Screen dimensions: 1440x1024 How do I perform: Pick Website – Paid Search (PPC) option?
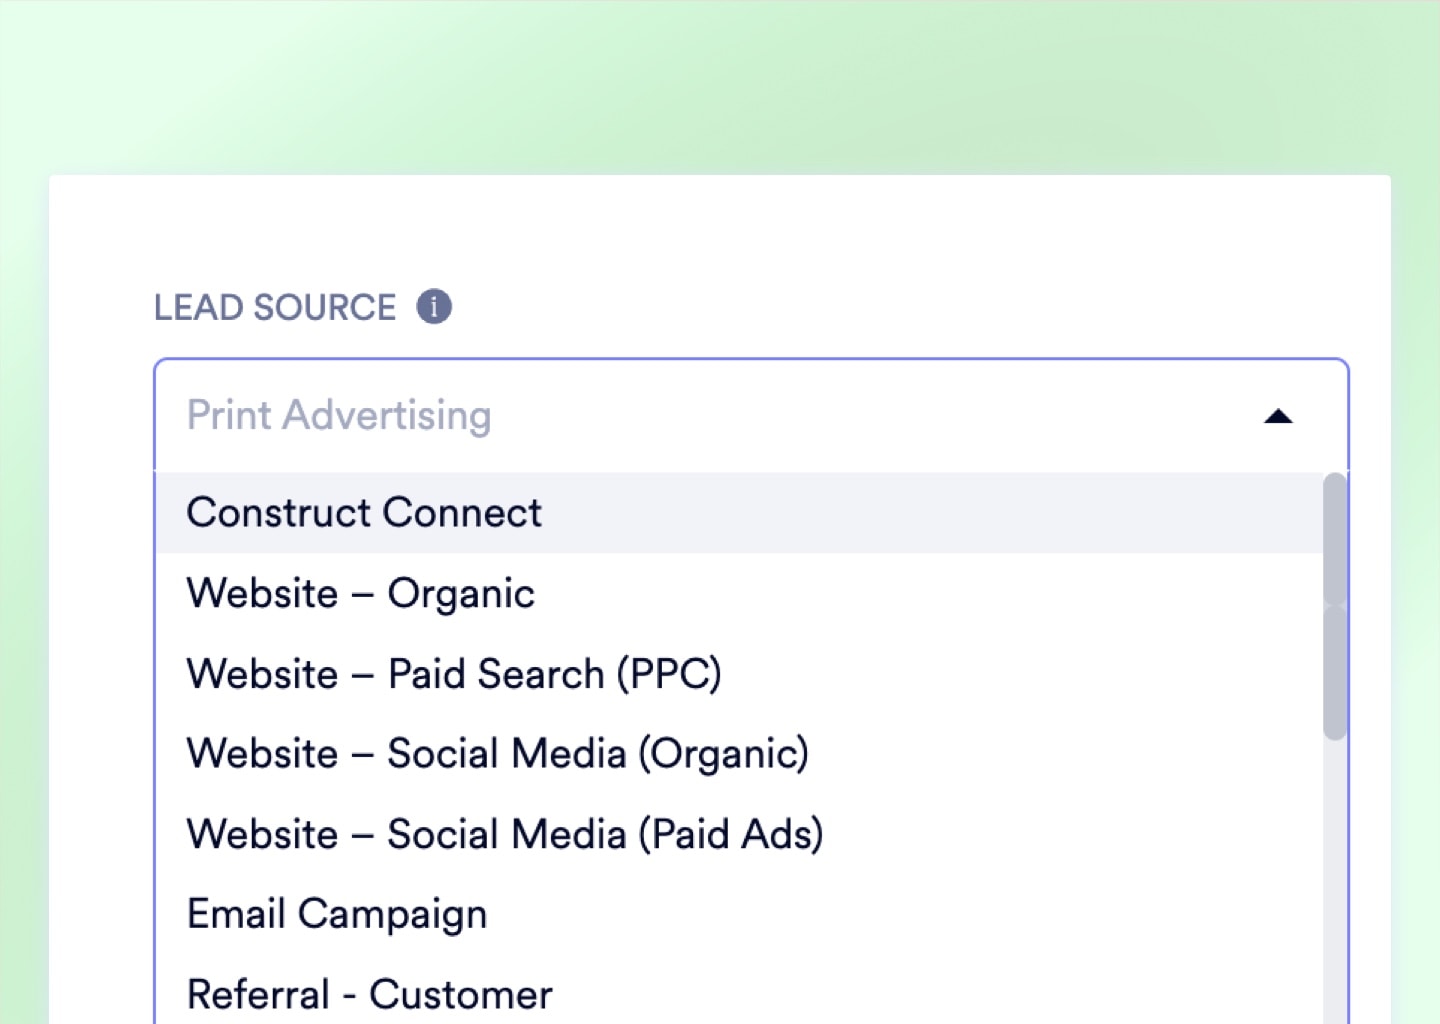tap(455, 673)
